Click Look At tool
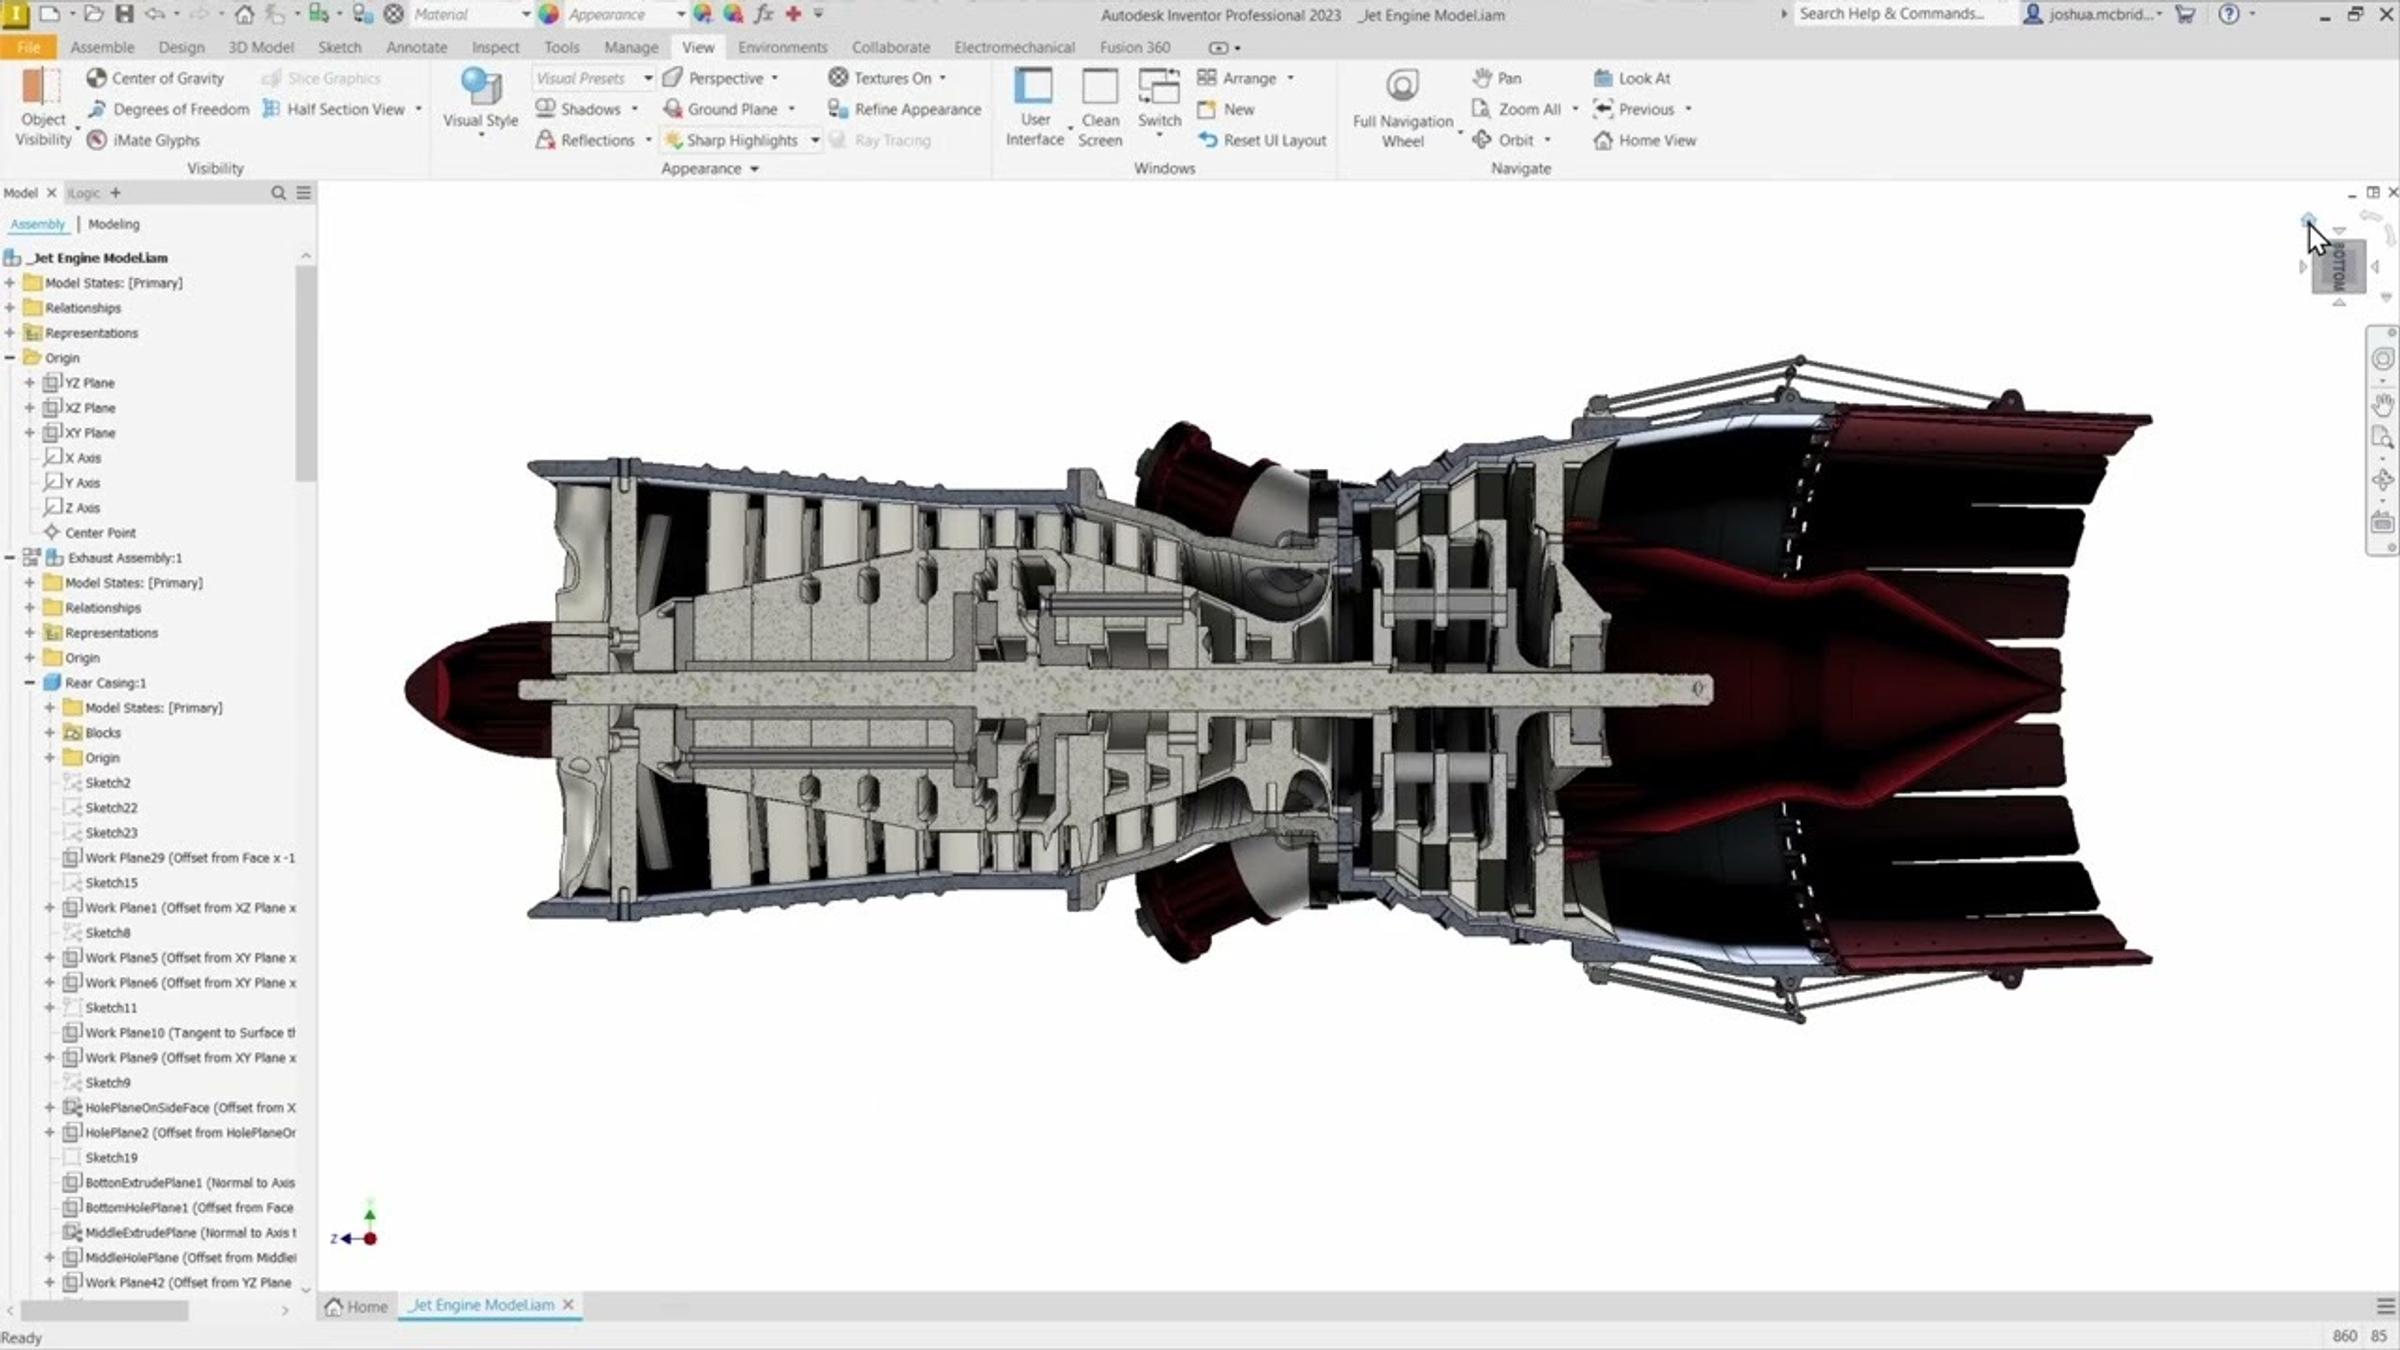This screenshot has width=2400, height=1350. pos(1632,78)
